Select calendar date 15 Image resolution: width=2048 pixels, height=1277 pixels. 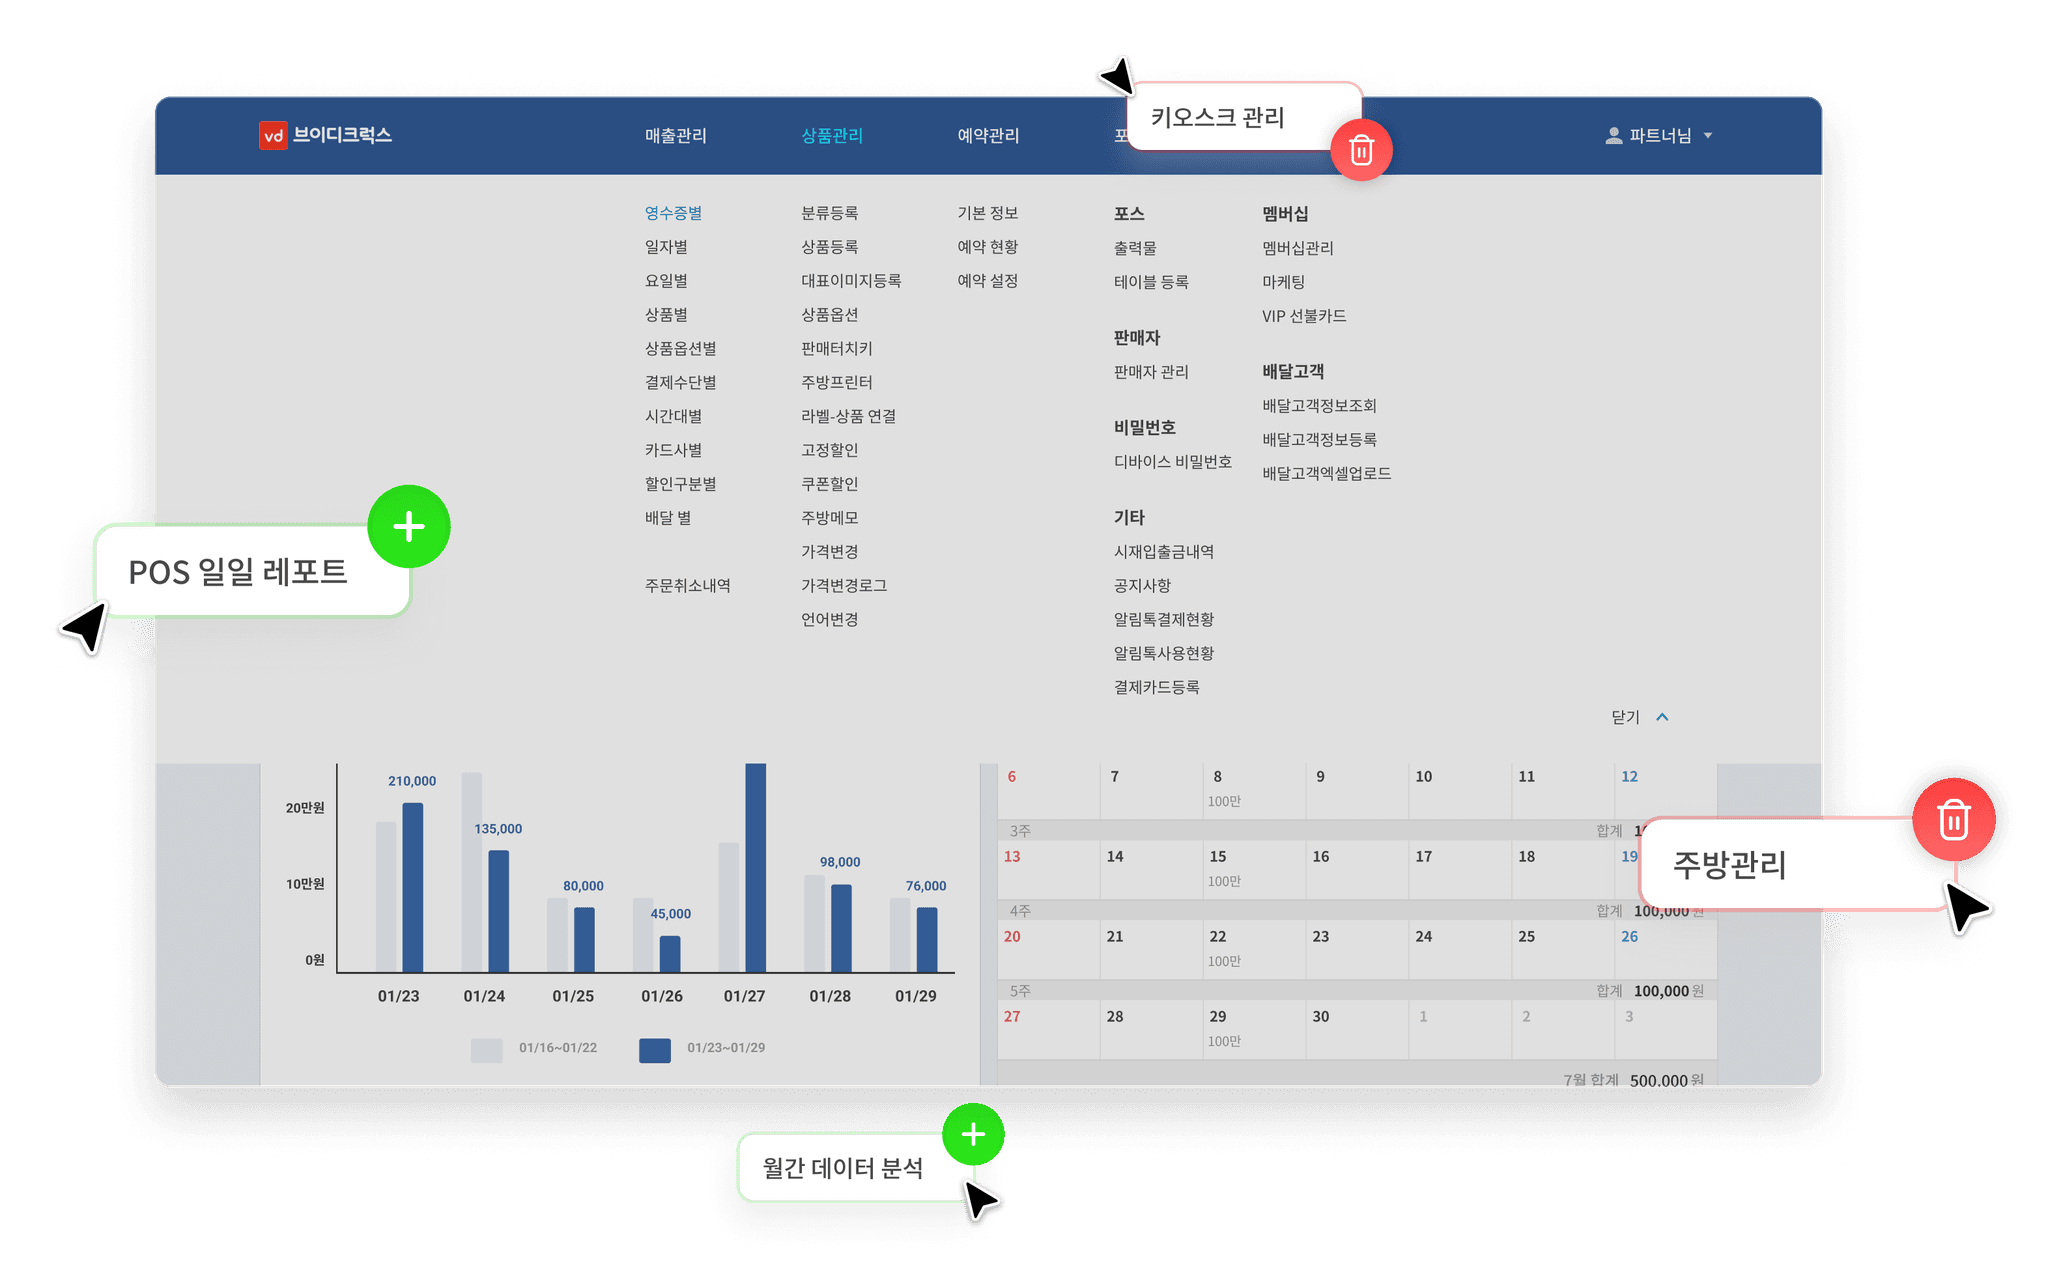click(1217, 857)
